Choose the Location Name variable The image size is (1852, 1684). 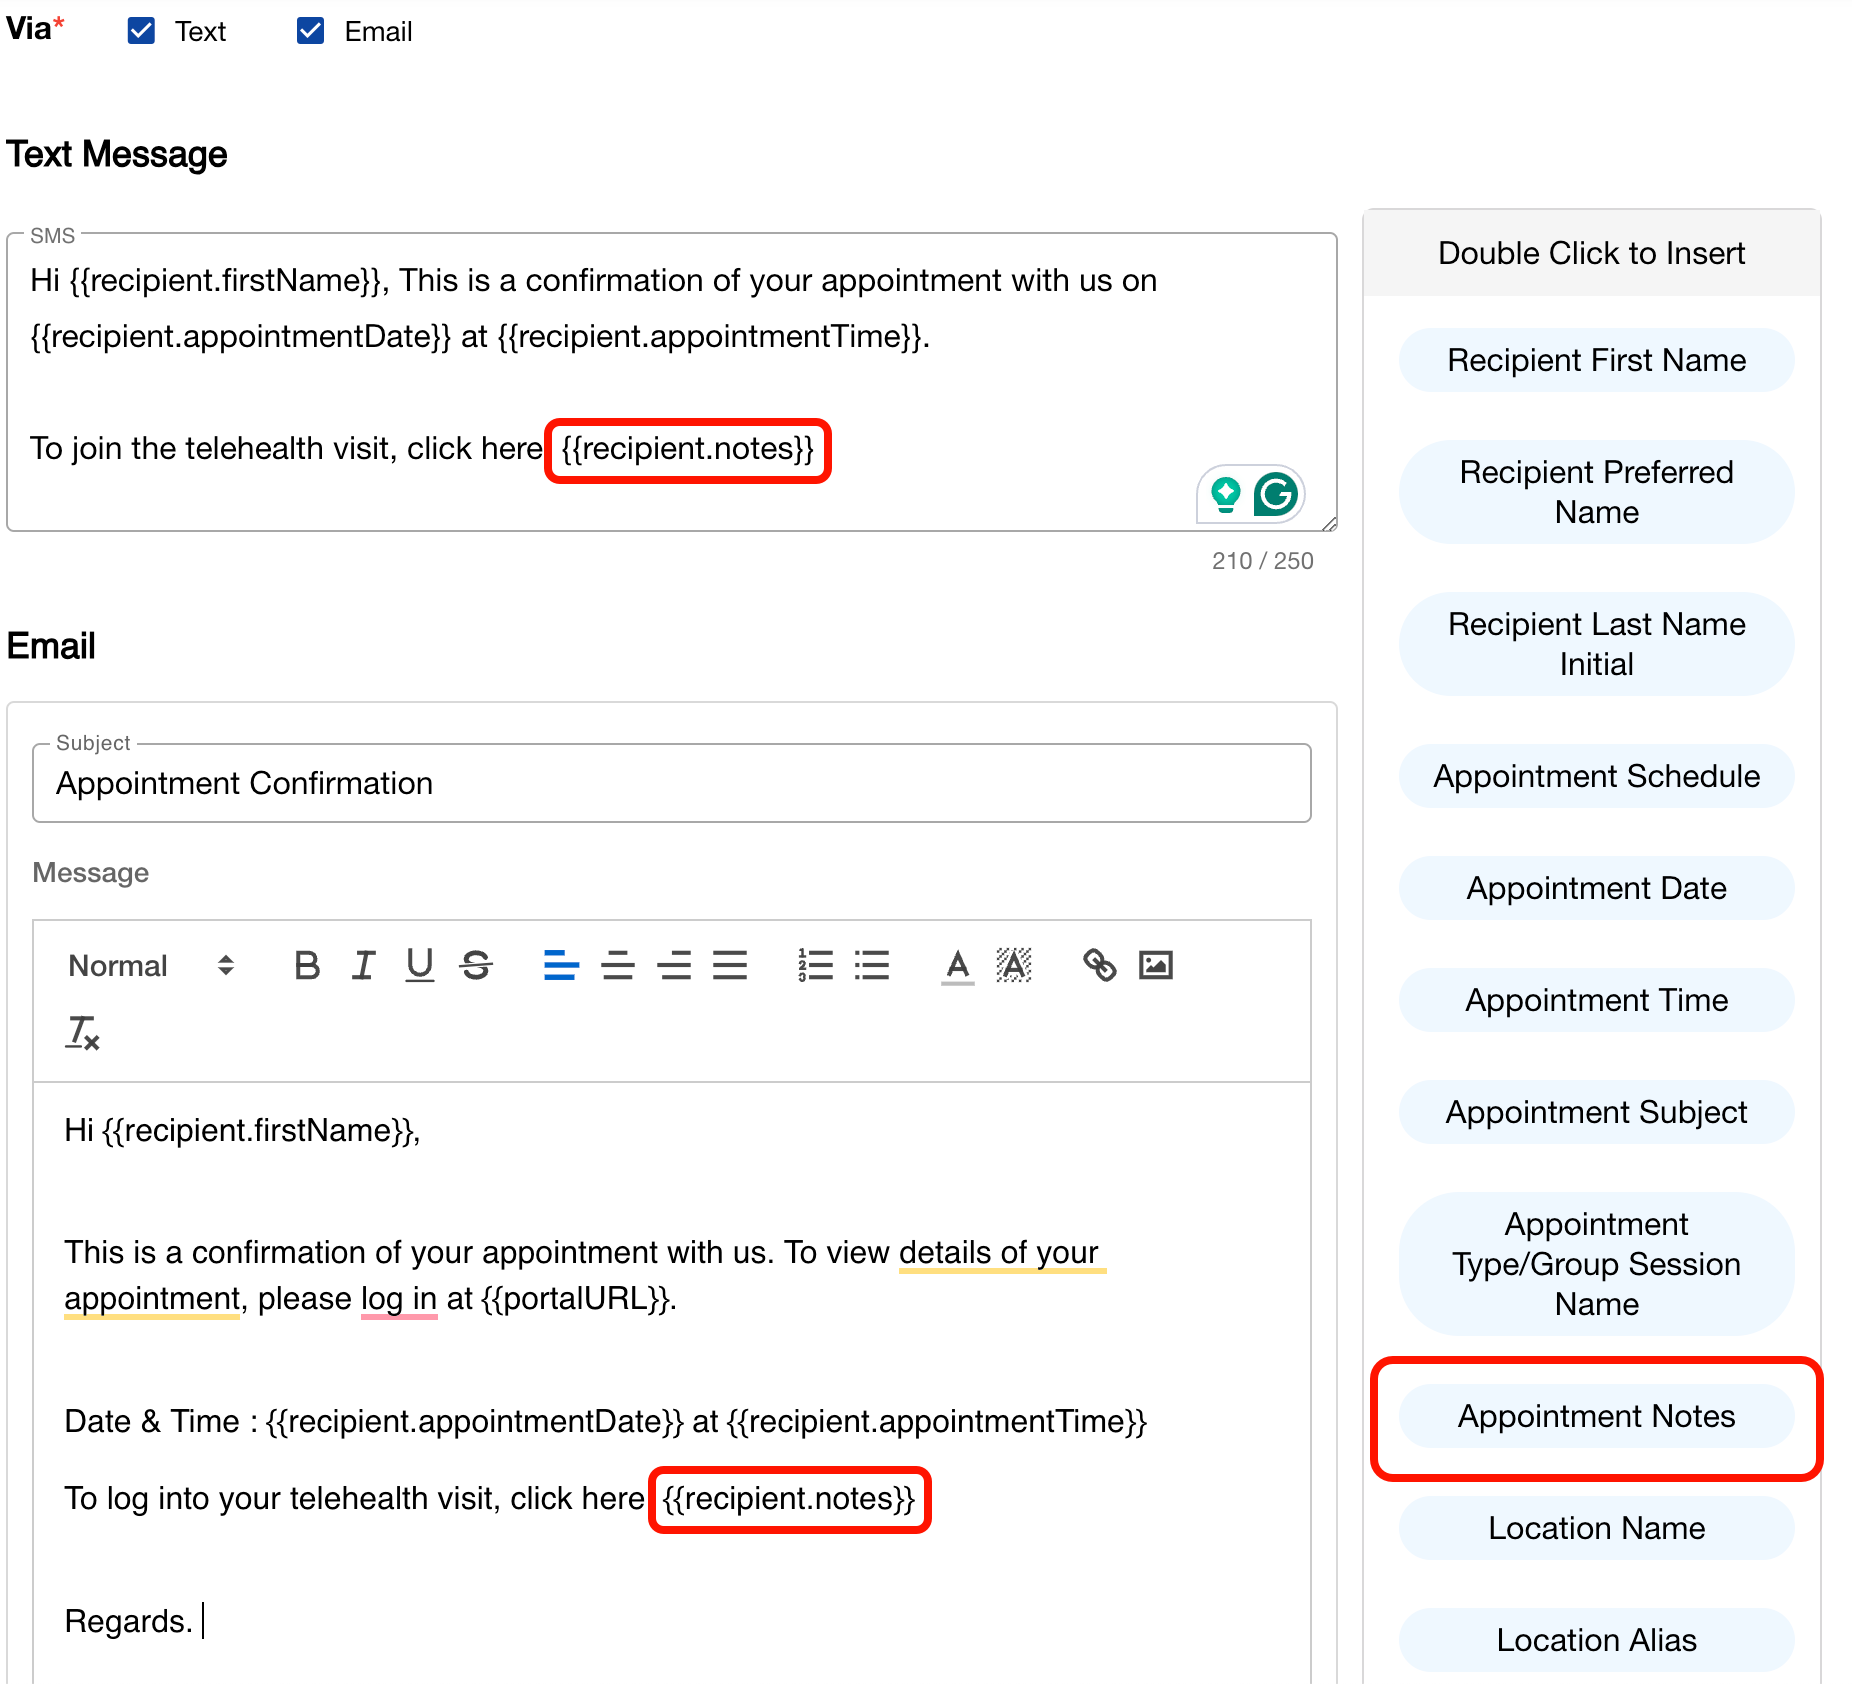1596,1528
